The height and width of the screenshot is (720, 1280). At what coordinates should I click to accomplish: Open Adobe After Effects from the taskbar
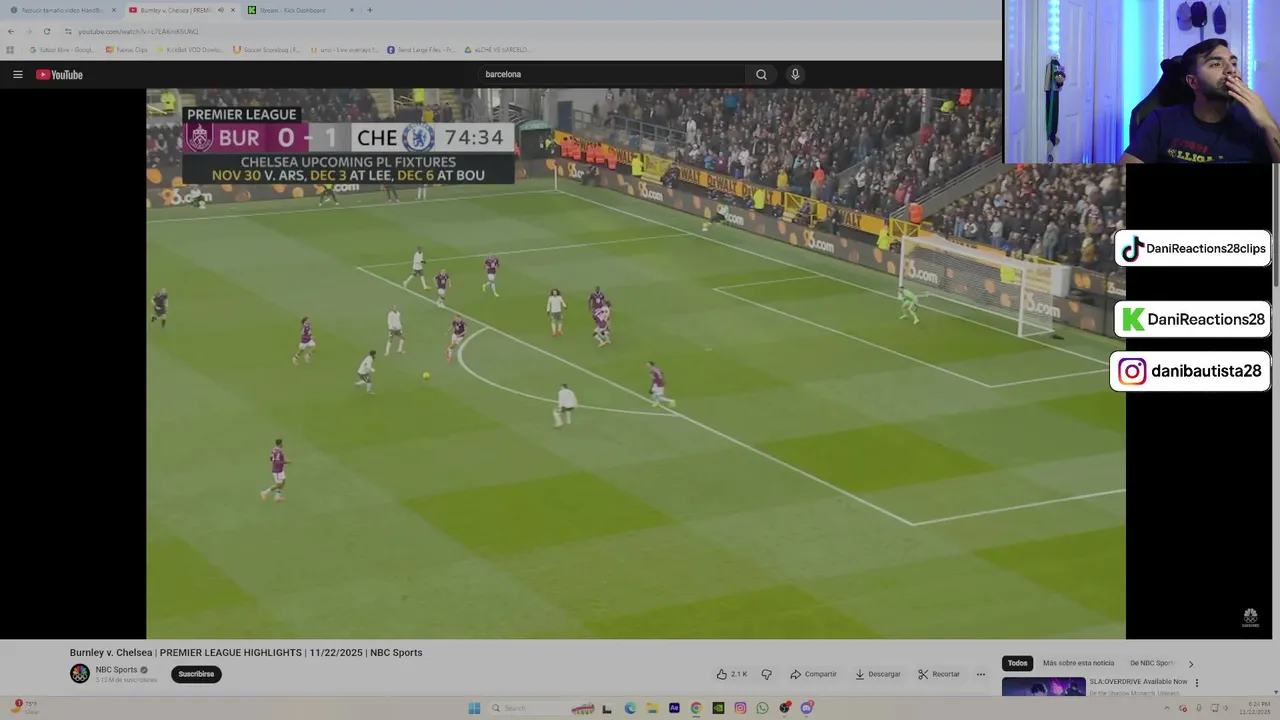pos(674,708)
